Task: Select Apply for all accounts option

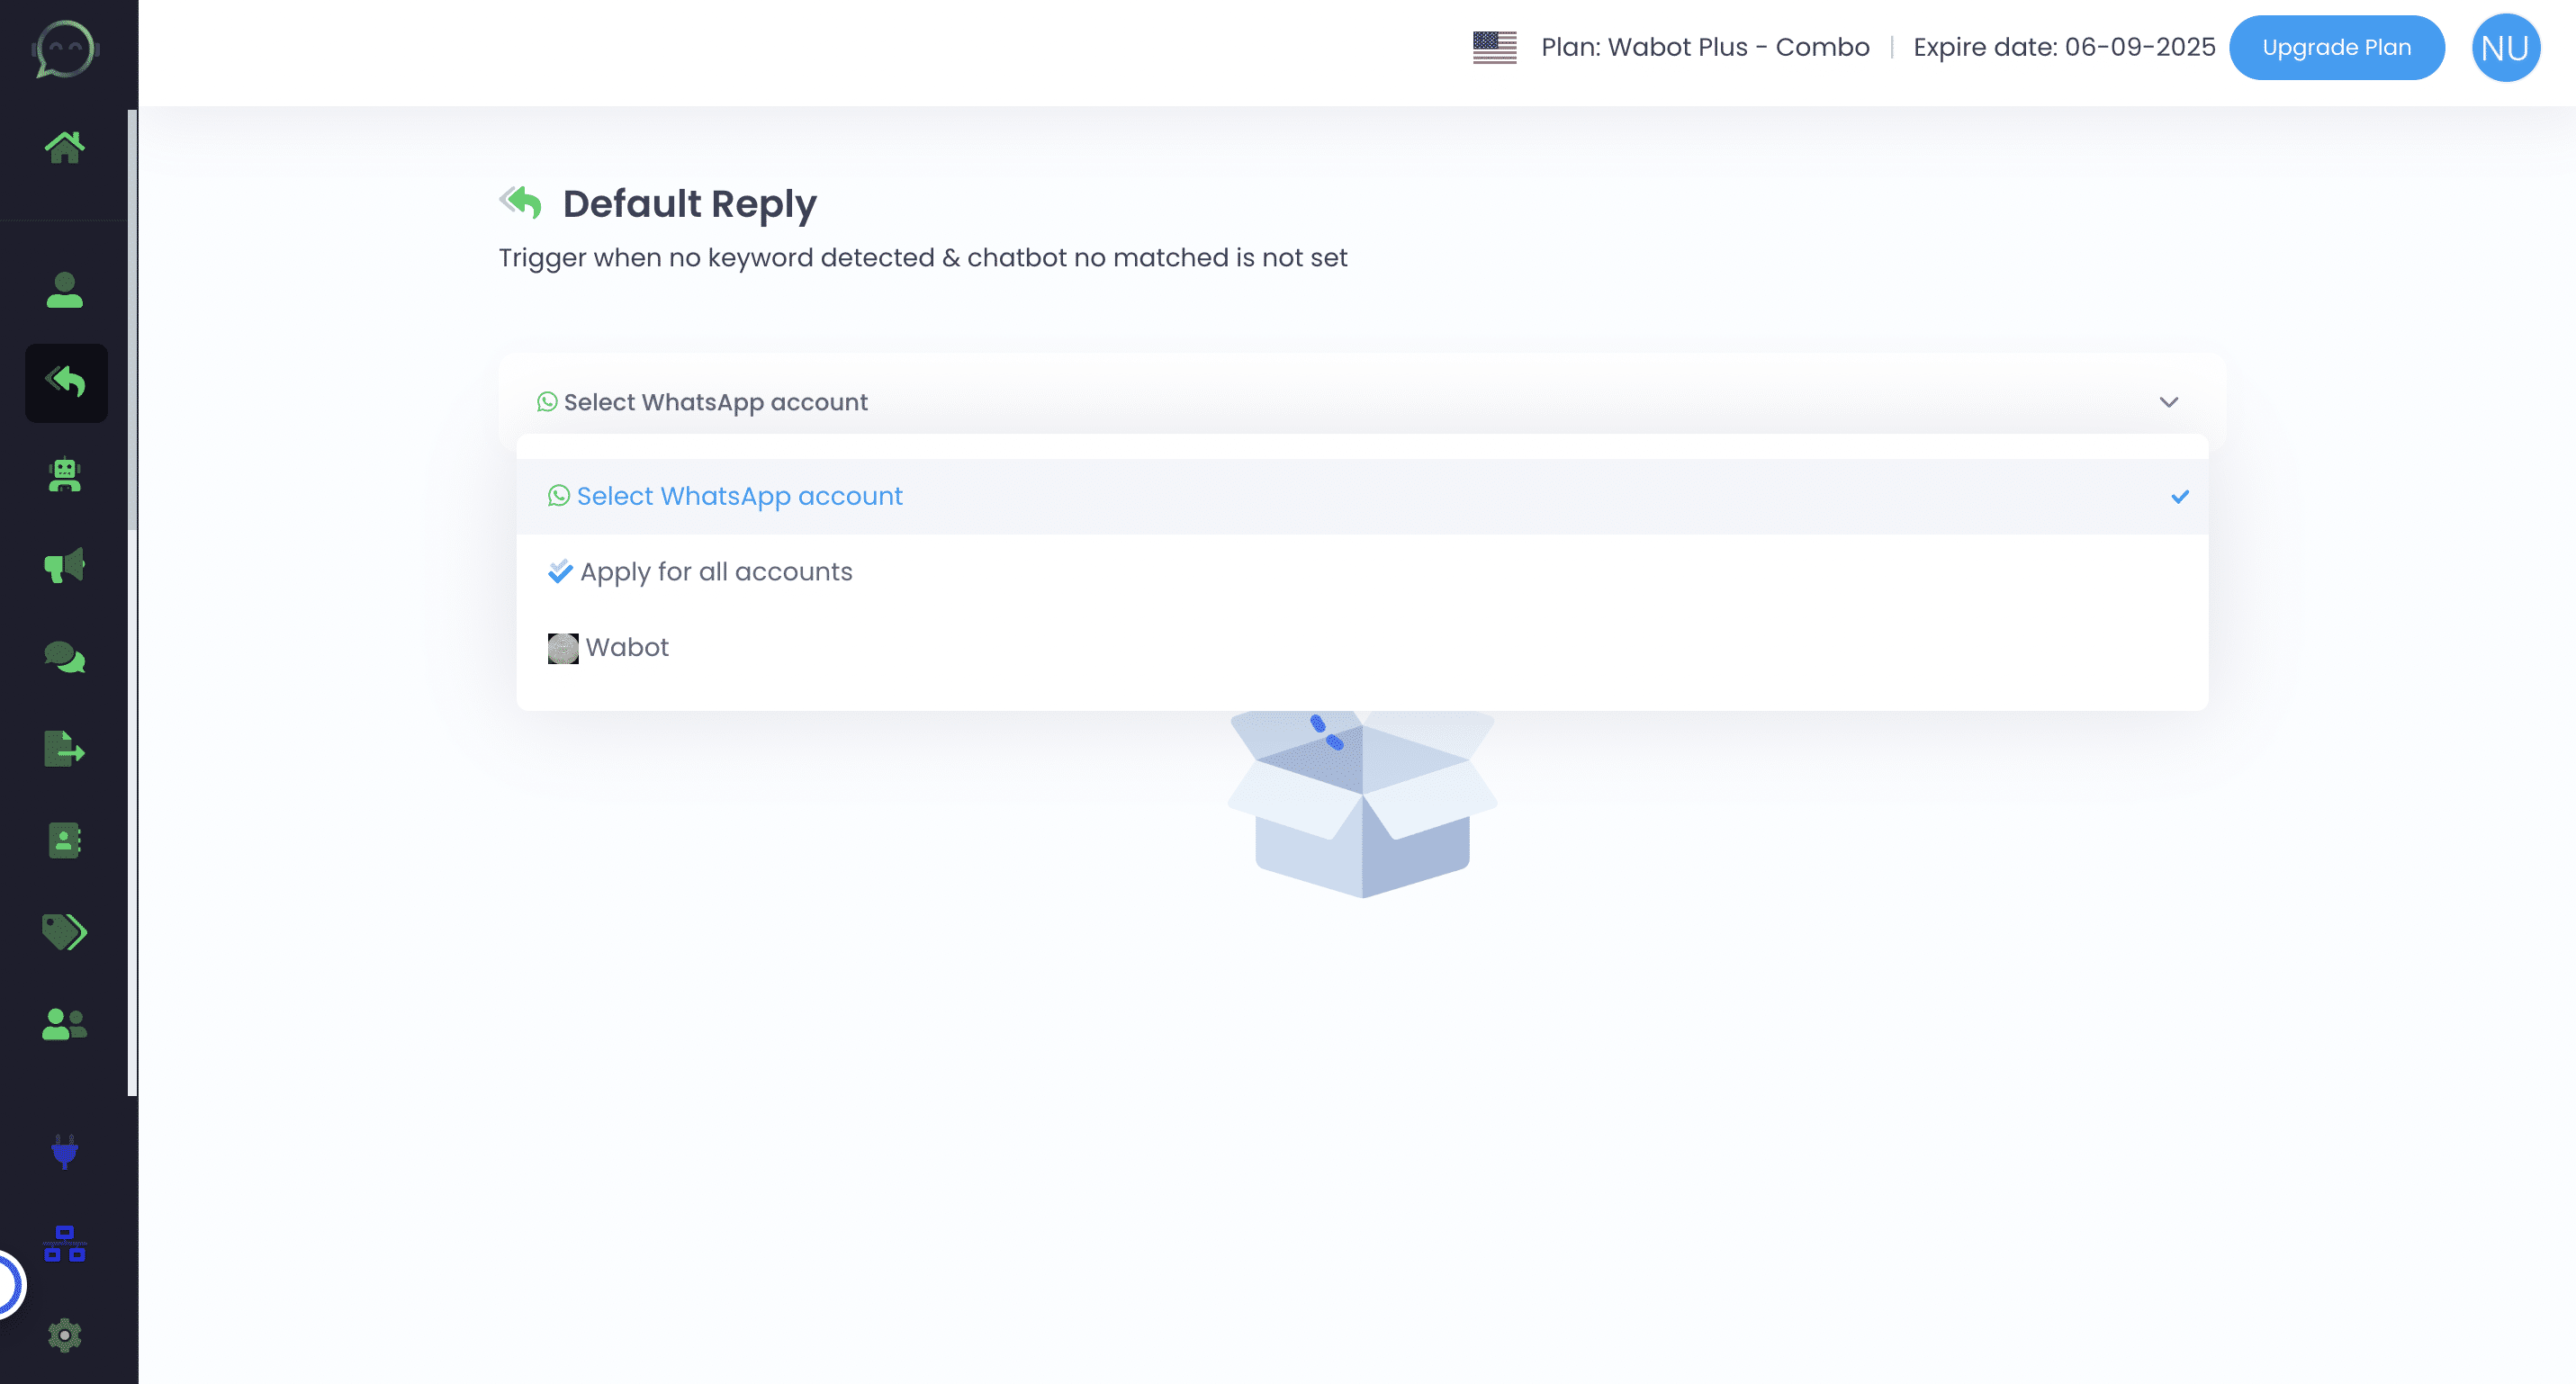Action: 716,572
